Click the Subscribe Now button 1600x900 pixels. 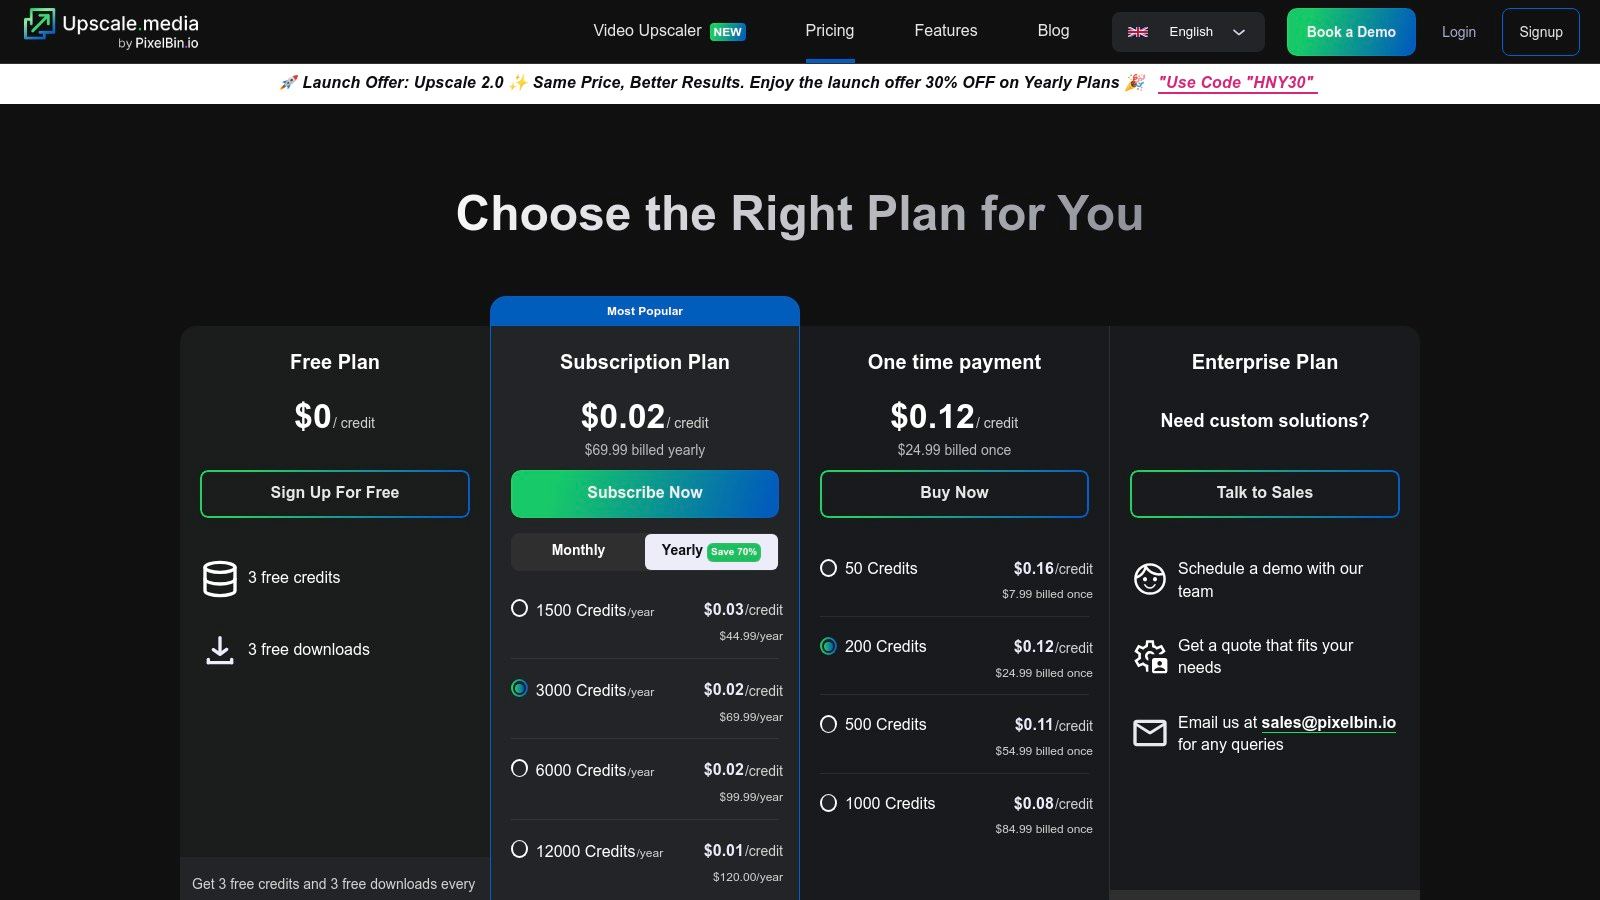point(645,493)
